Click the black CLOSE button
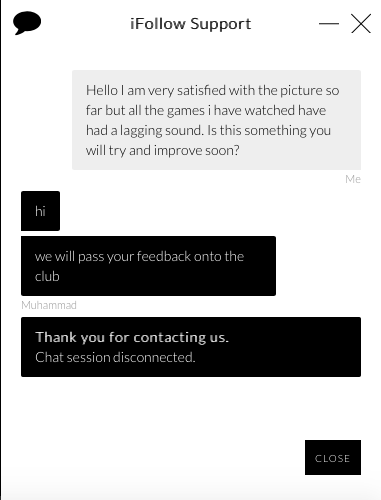The image size is (381, 500). (333, 457)
